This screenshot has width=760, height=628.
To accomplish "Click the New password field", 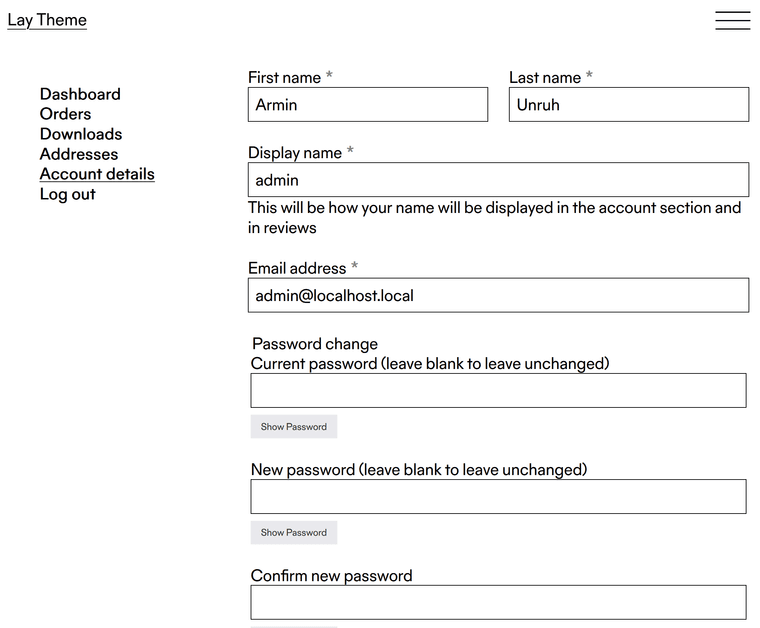I will (x=498, y=497).
